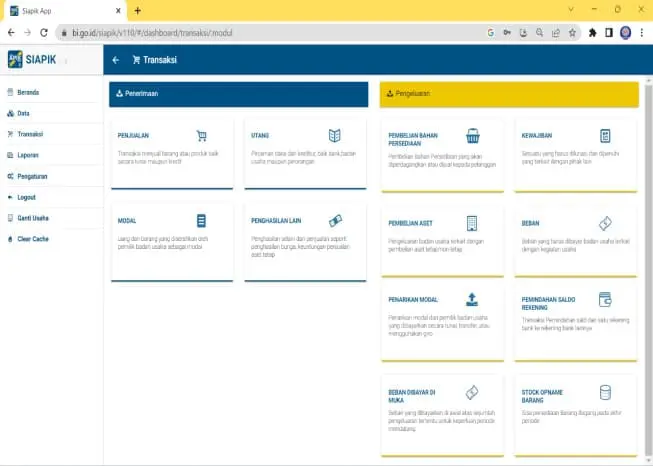653x466 pixels.
Task: Click the shopping cart icon on Penjualan card
Action: (202, 136)
